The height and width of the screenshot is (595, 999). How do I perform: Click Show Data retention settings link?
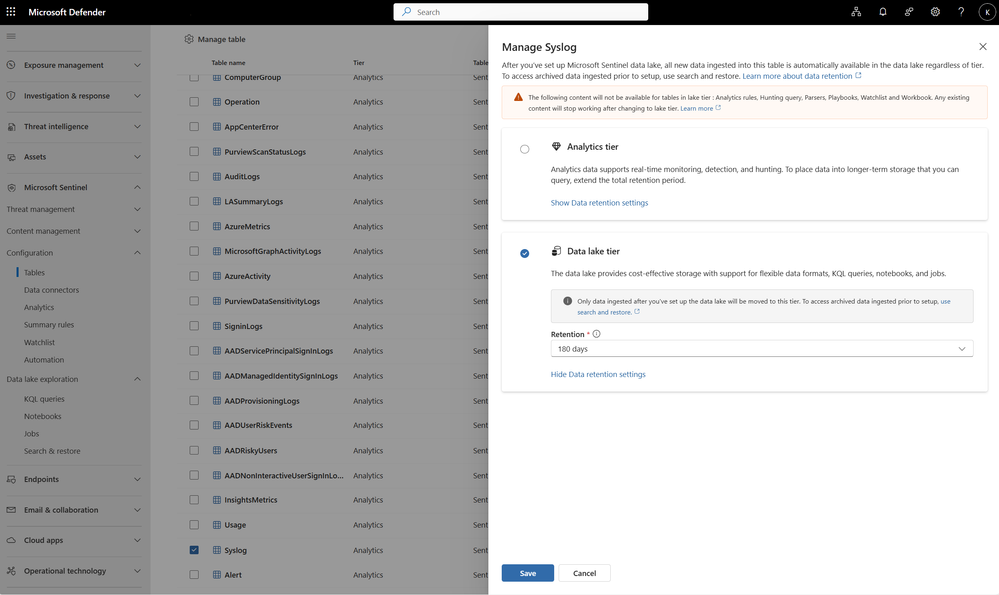(x=599, y=203)
